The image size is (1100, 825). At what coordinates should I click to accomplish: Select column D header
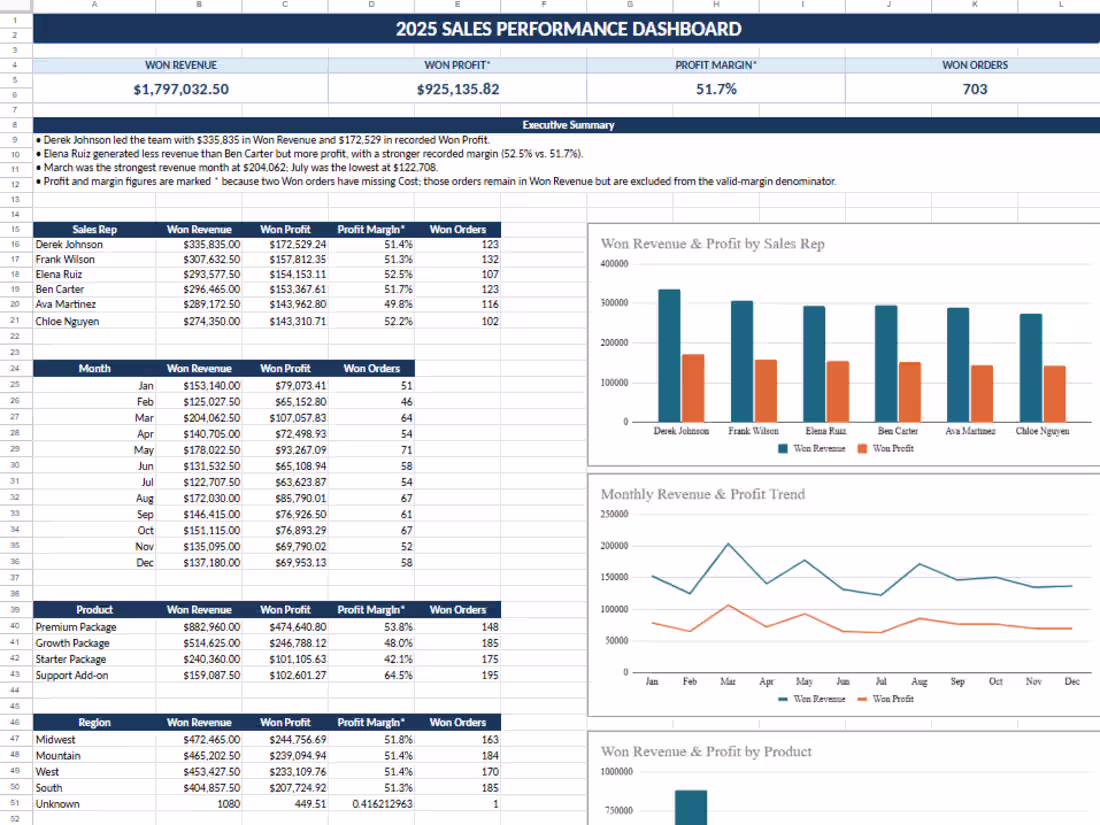click(x=371, y=5)
